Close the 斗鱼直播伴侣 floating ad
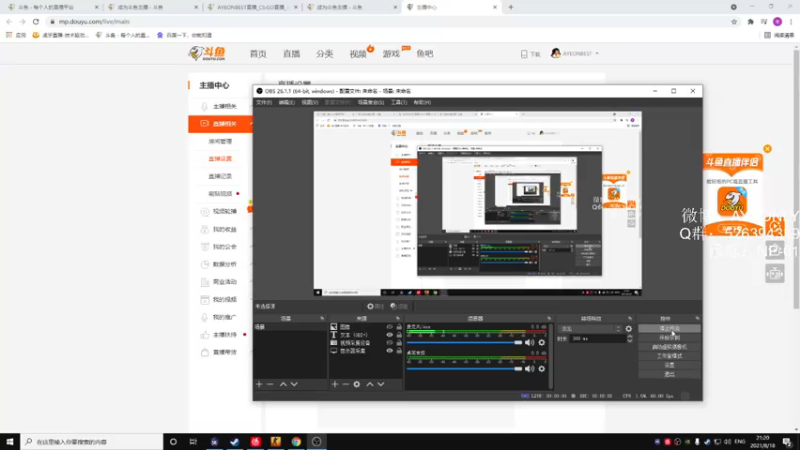The width and height of the screenshot is (800, 450). coord(767,148)
